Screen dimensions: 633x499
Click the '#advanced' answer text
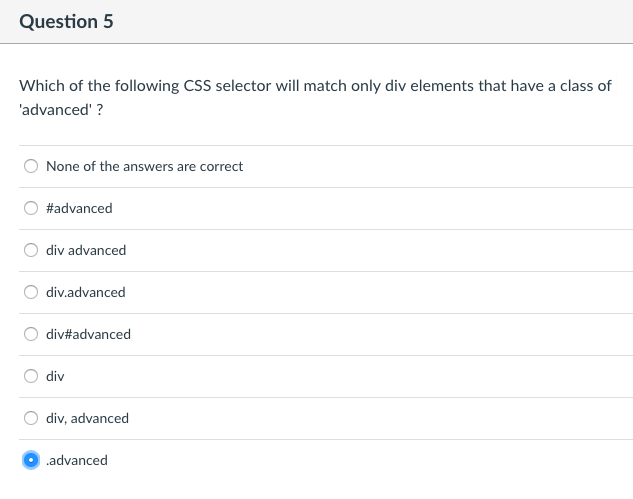click(79, 208)
